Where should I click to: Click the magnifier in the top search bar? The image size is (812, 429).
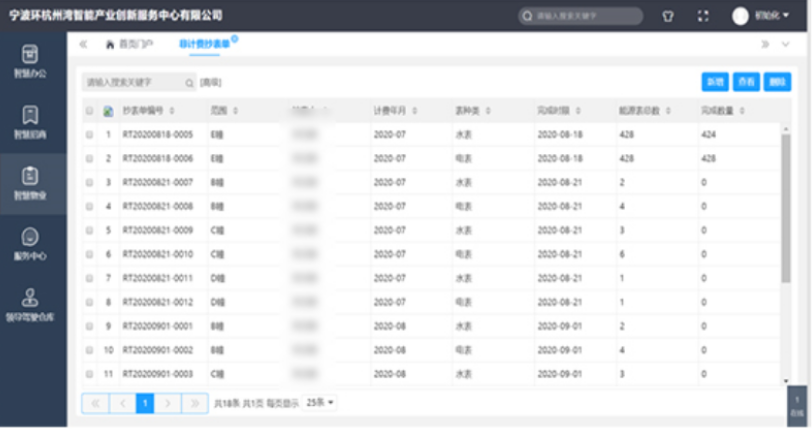point(527,16)
